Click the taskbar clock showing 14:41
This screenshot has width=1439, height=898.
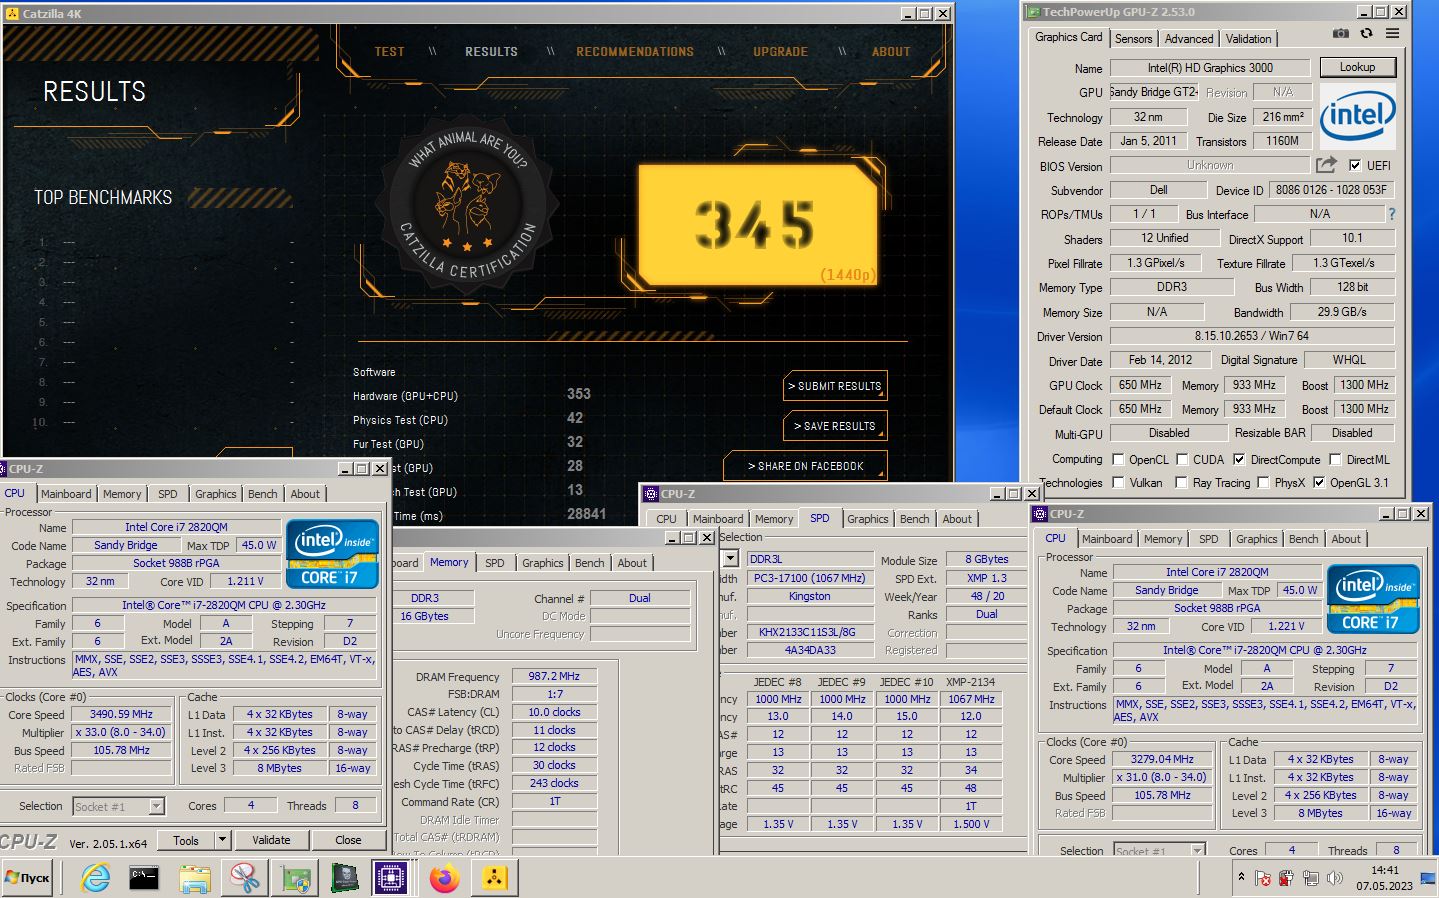tap(1384, 877)
